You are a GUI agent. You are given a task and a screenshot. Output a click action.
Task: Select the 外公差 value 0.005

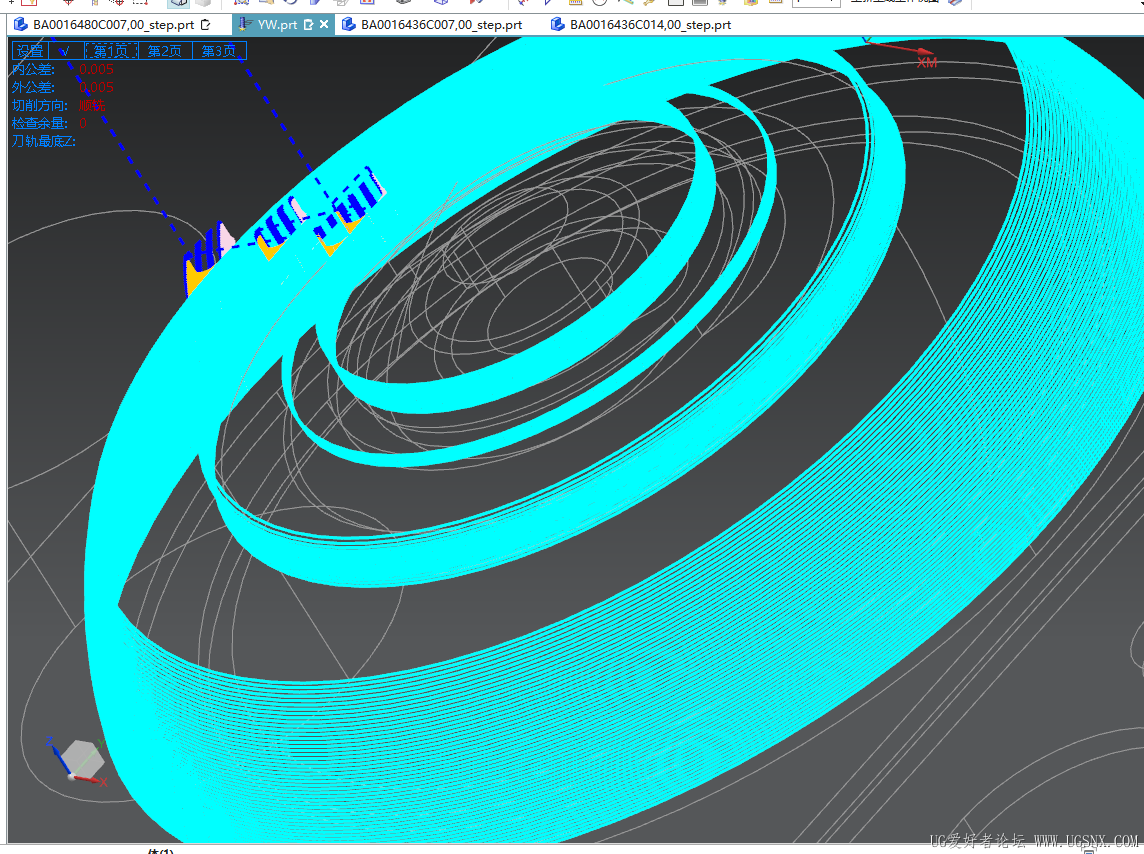click(96, 88)
